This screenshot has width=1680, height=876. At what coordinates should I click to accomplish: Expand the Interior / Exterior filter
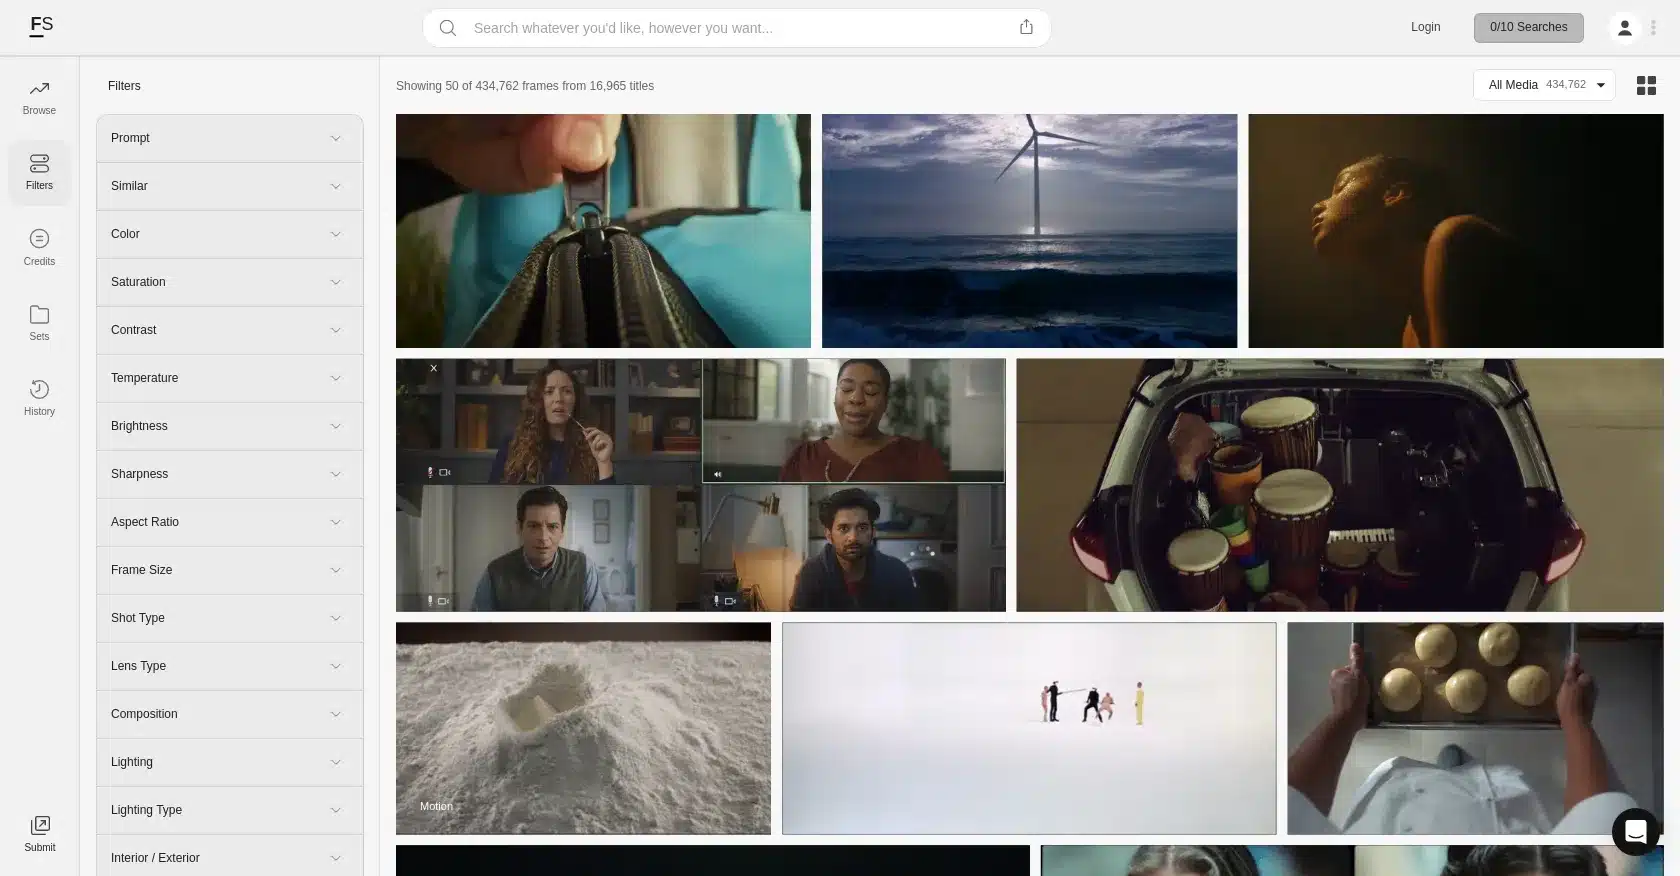click(230, 857)
